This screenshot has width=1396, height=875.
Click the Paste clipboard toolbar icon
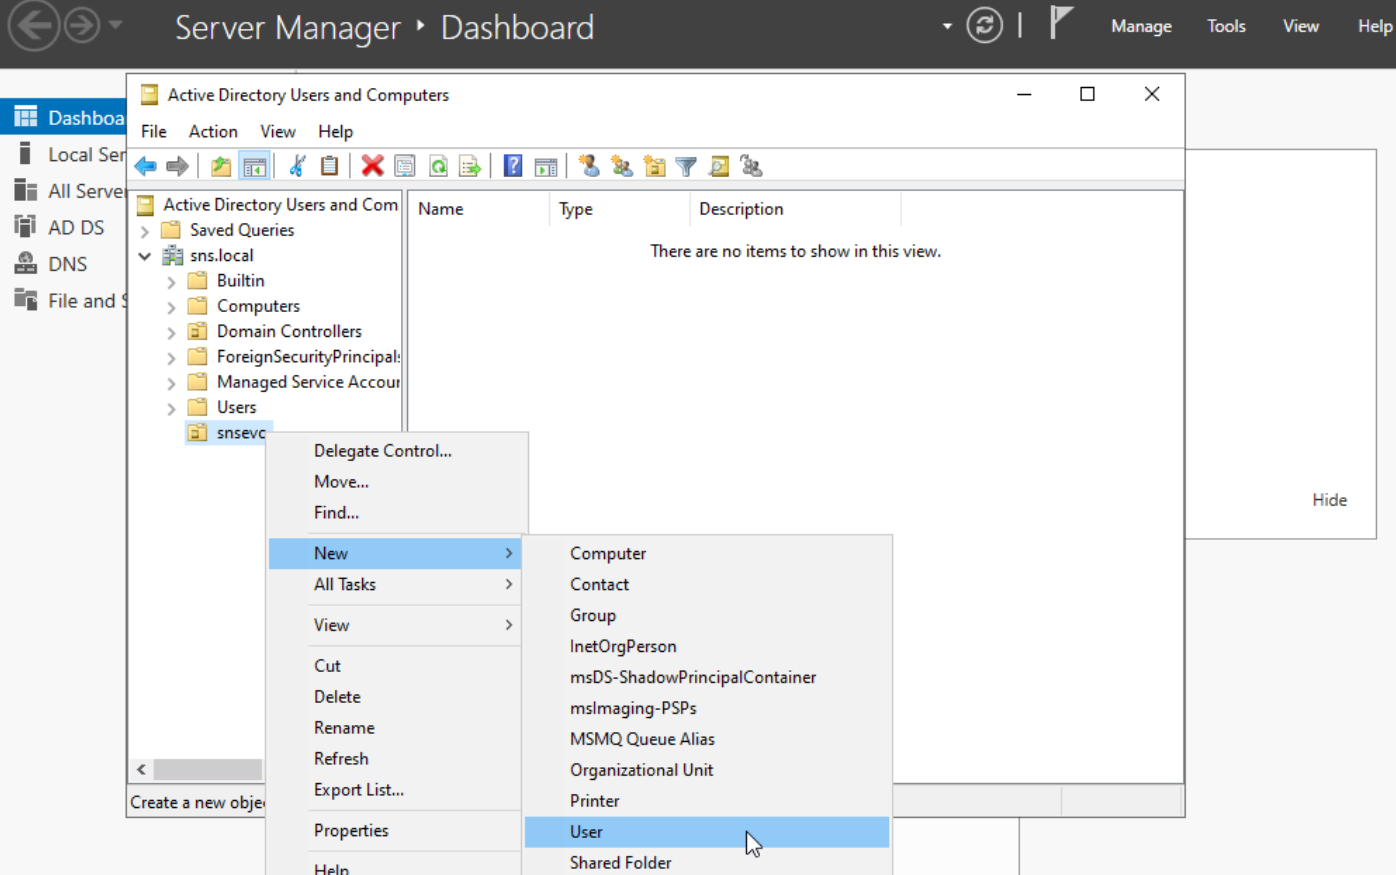pyautogui.click(x=329, y=166)
